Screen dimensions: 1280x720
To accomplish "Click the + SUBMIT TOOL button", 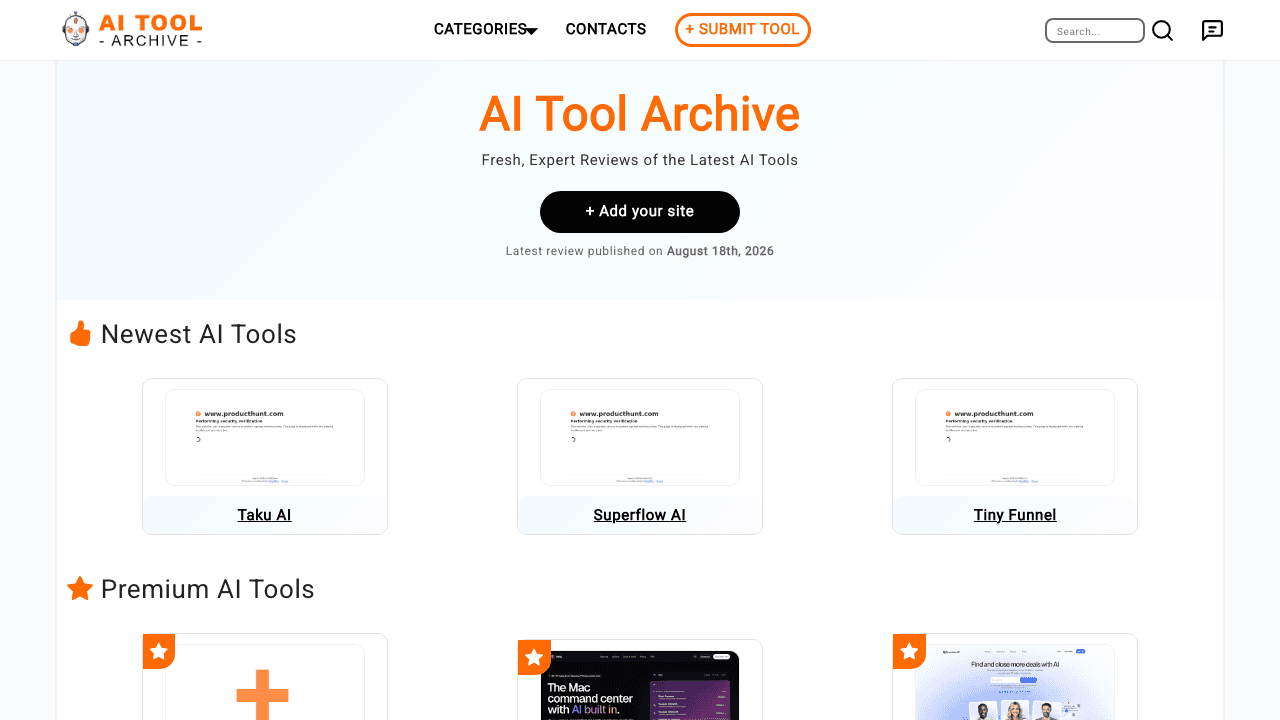I will coord(743,30).
